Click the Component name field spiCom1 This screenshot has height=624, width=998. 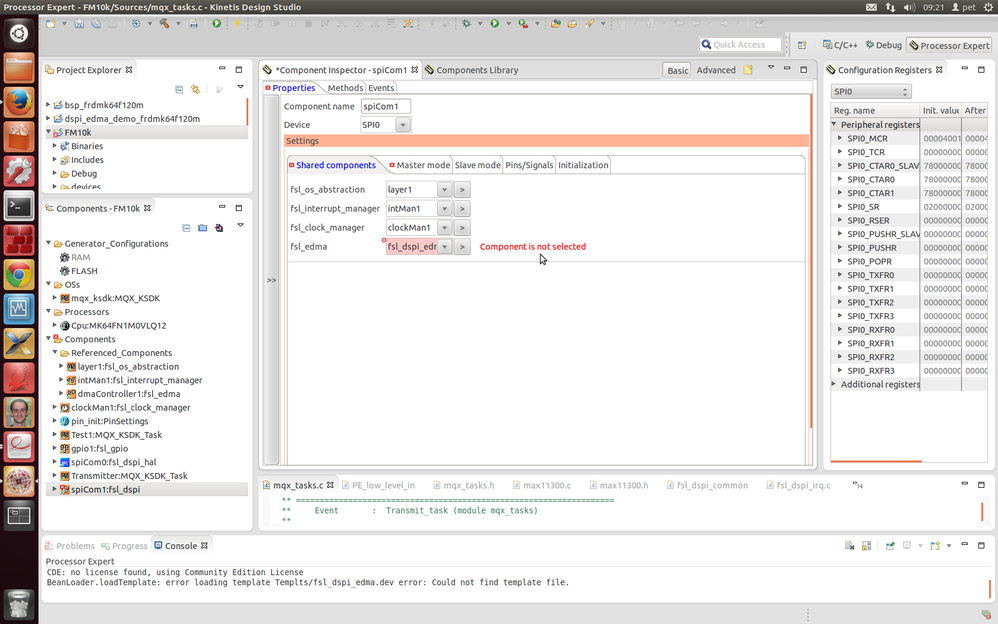[386, 106]
